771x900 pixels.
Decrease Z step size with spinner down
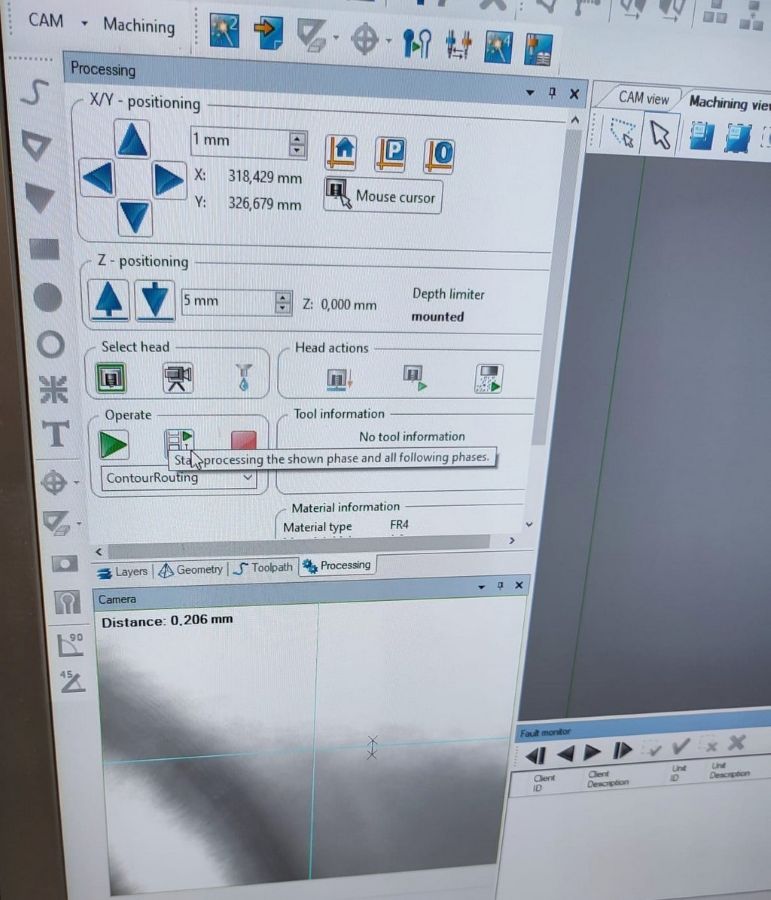282,308
